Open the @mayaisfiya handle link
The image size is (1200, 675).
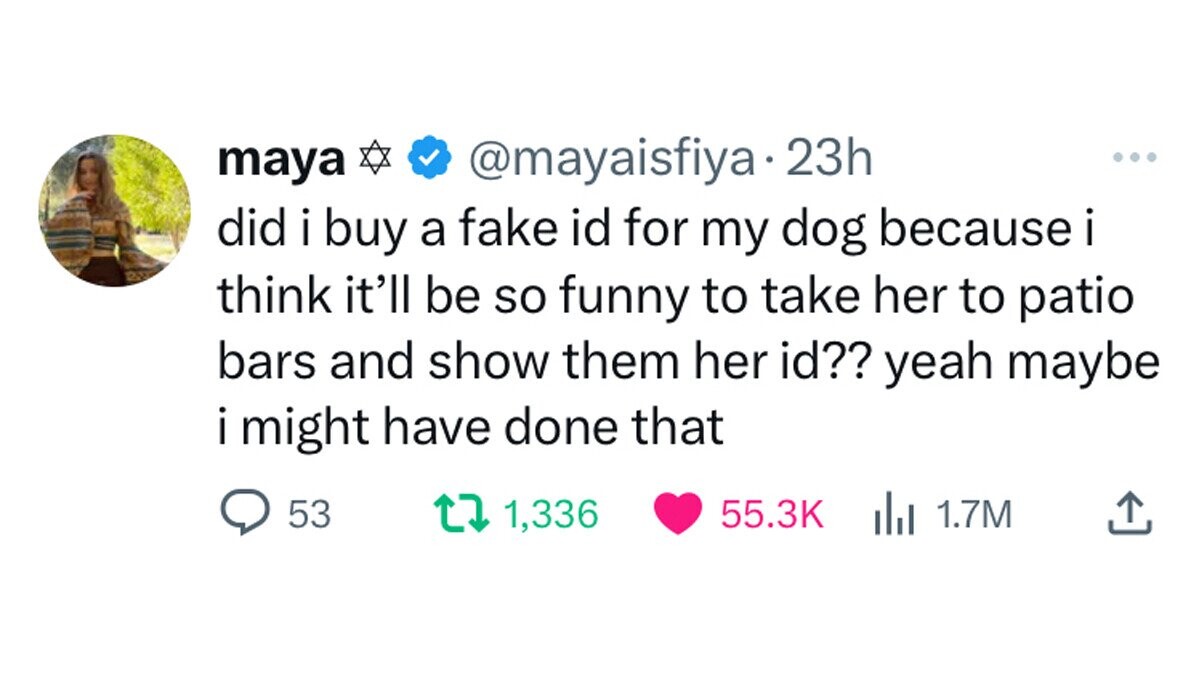612,160
